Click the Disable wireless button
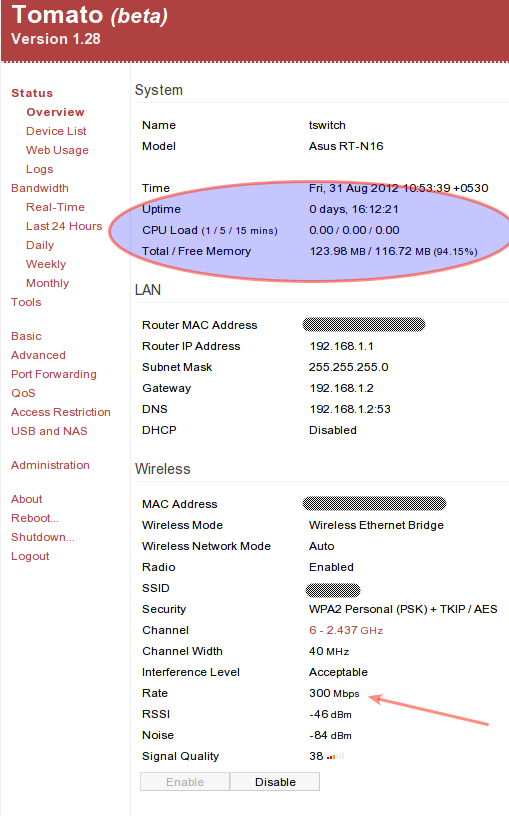Screen dimensions: 509x816 coord(275,782)
